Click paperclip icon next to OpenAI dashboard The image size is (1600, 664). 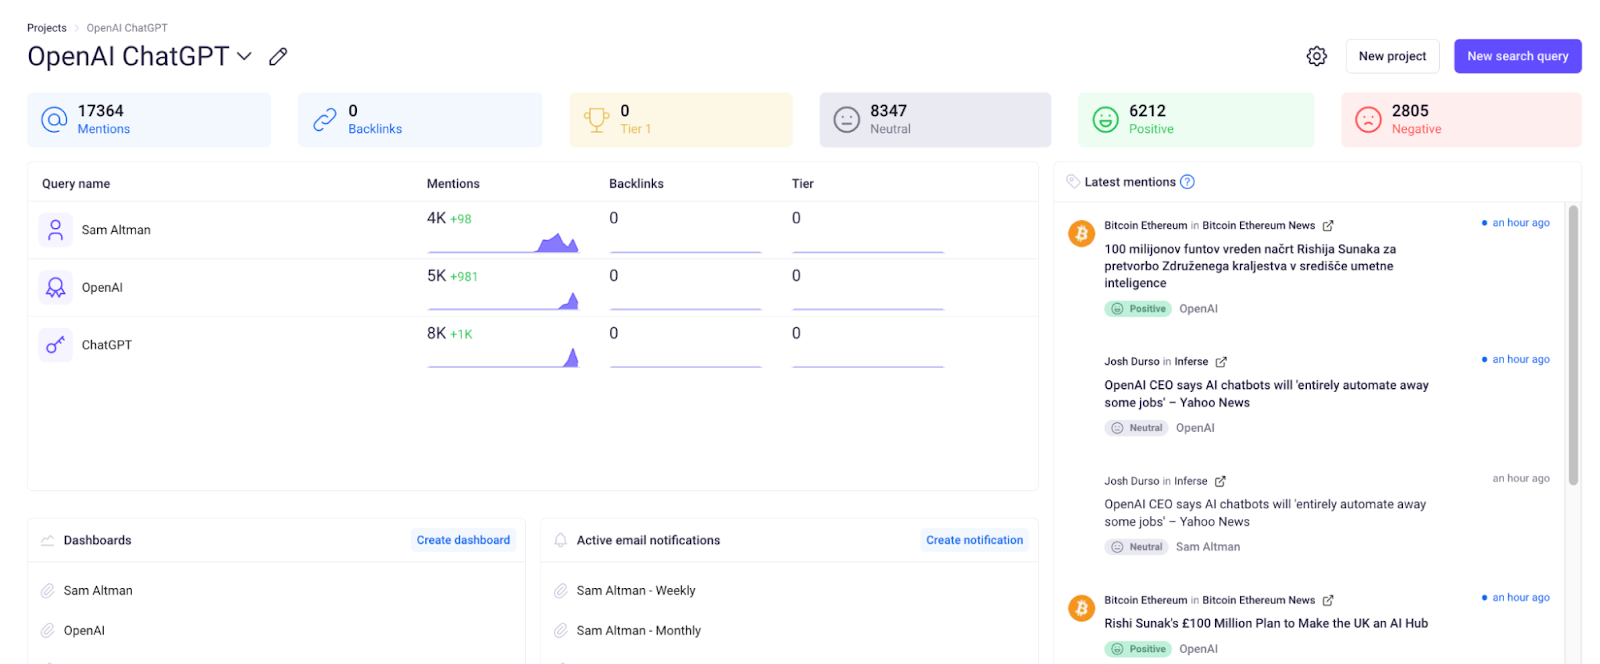pos(47,631)
